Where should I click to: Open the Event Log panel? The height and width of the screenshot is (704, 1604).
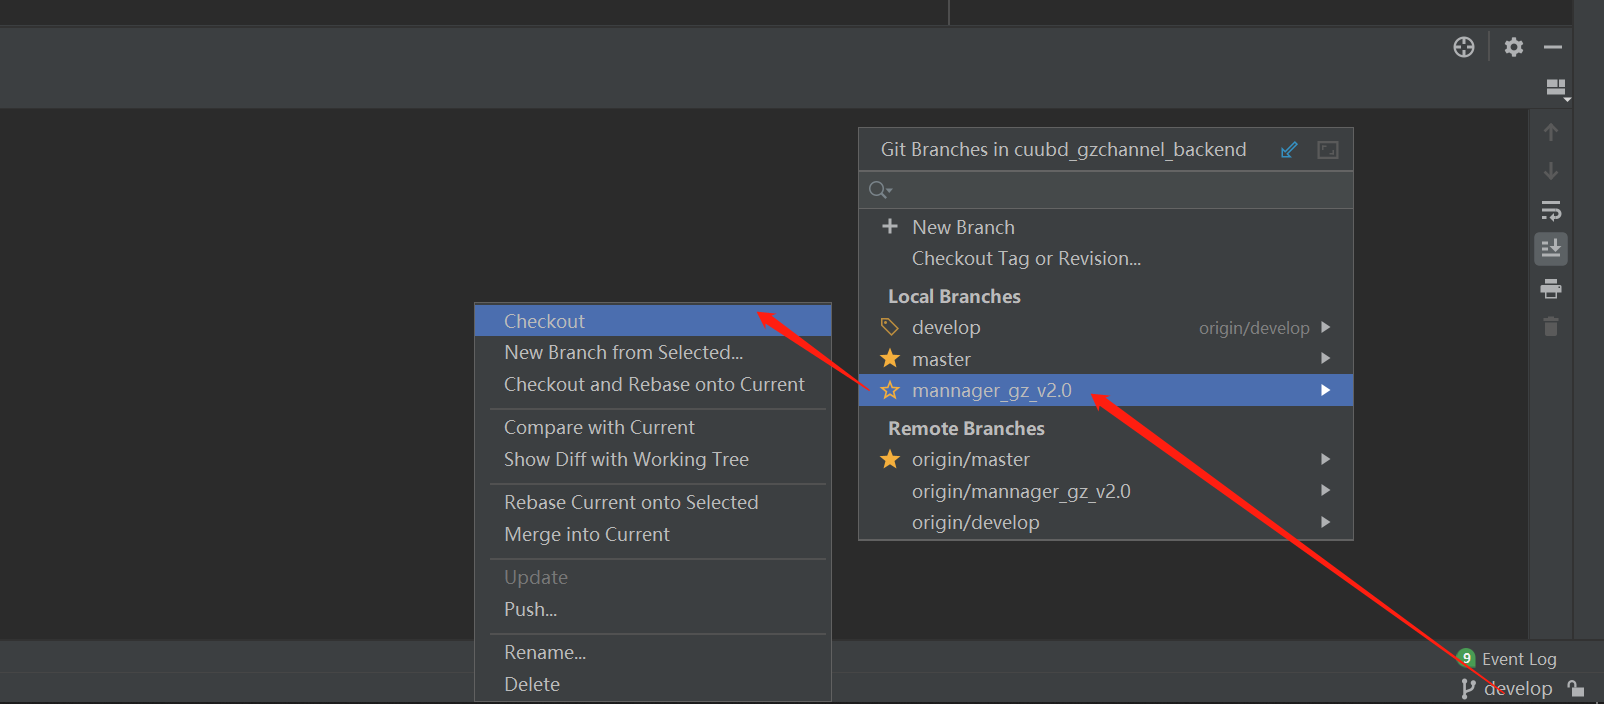pos(1519,659)
